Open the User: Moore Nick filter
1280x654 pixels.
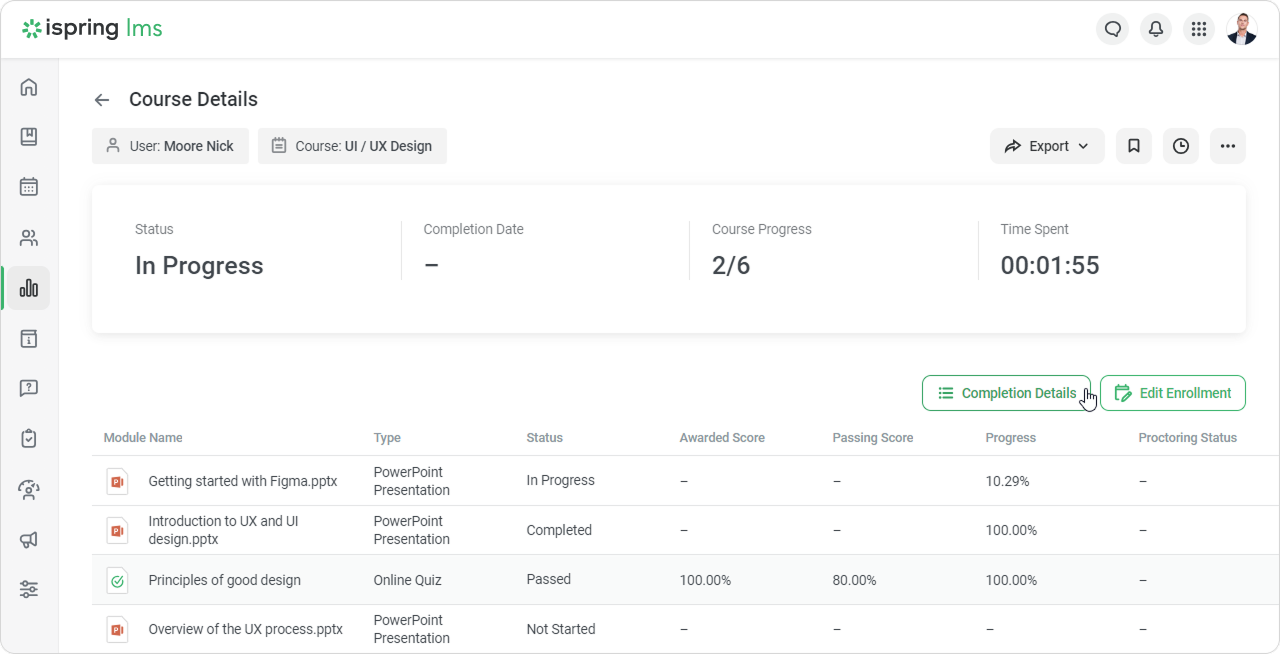coord(170,146)
